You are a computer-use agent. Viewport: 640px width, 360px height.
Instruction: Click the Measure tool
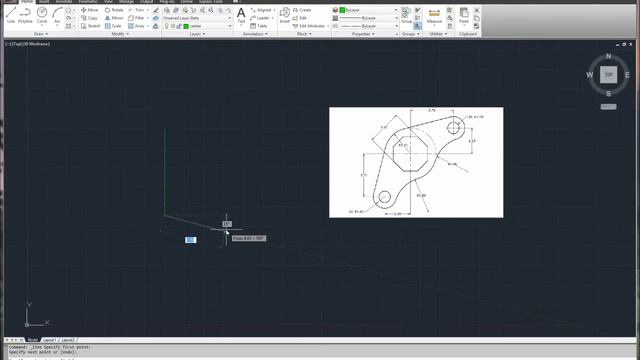(x=434, y=16)
